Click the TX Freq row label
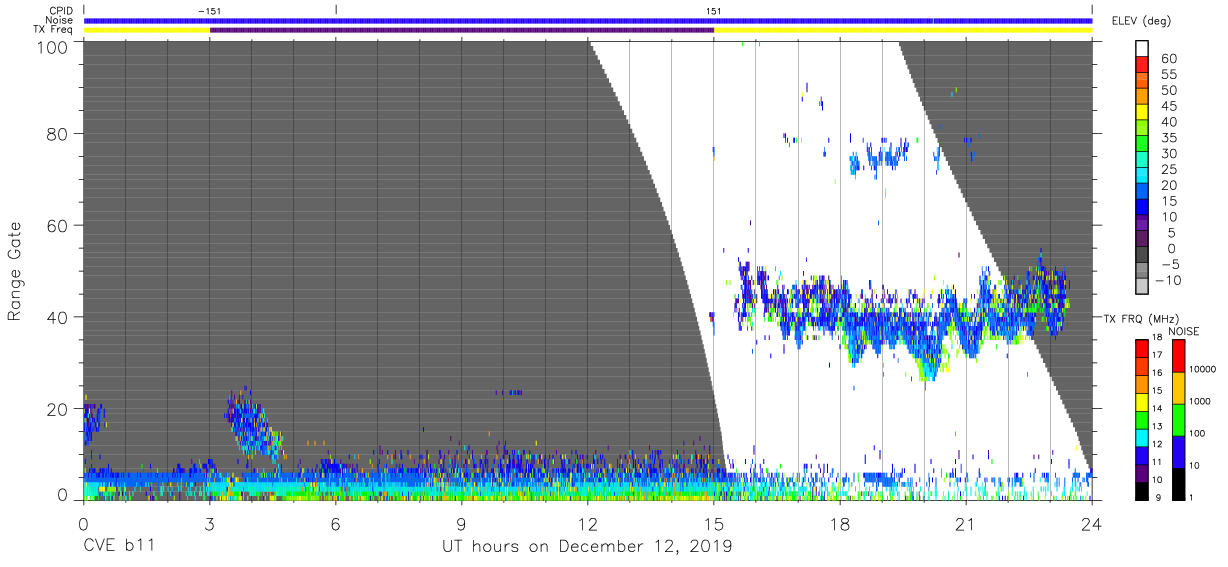The image size is (1228, 567). 55,30
